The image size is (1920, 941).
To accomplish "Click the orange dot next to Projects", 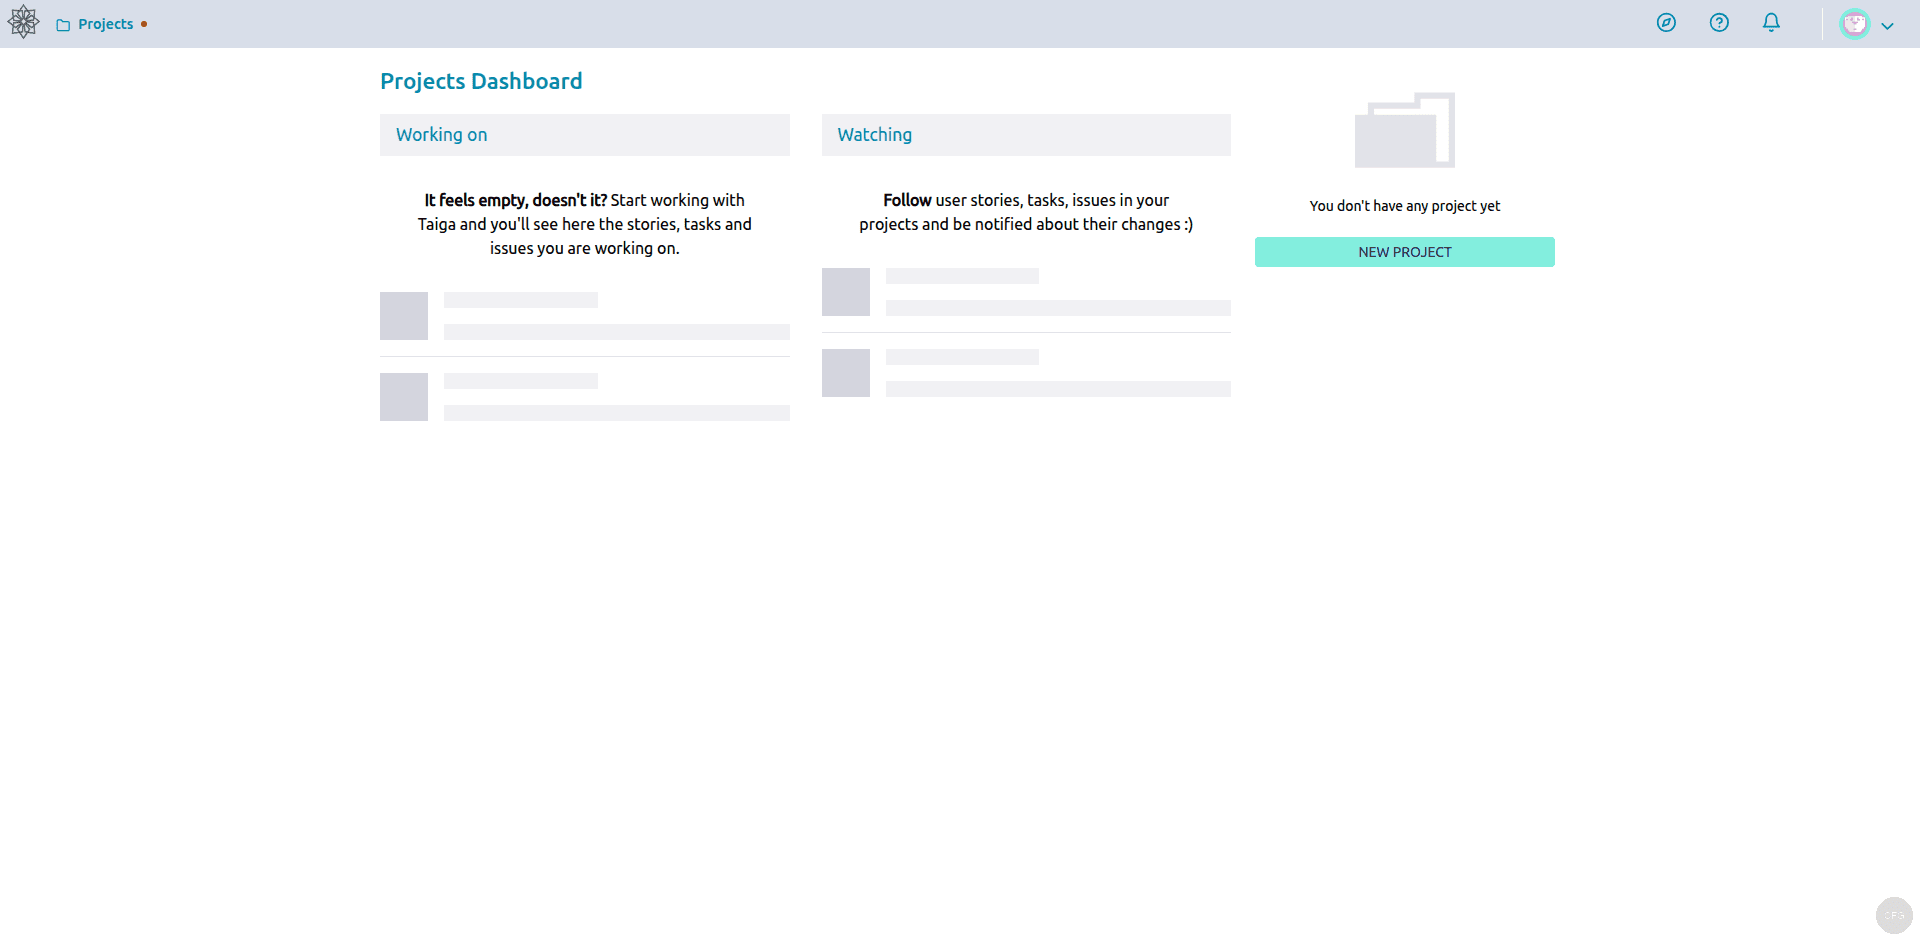I will coord(144,23).
